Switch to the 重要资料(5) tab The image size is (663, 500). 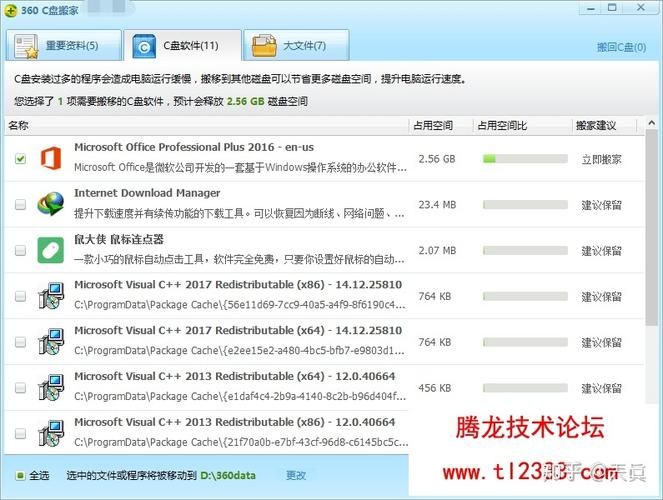tap(64, 46)
